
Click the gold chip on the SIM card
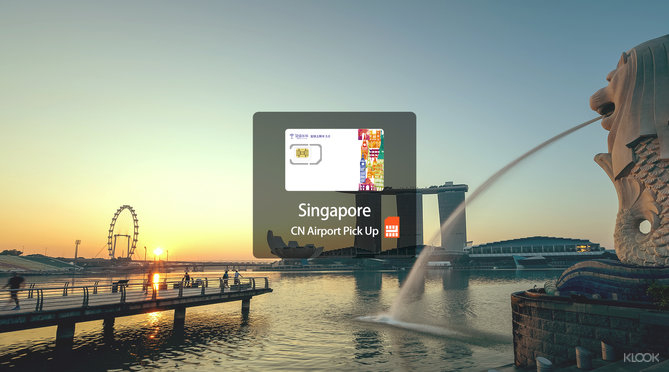pos(302,153)
